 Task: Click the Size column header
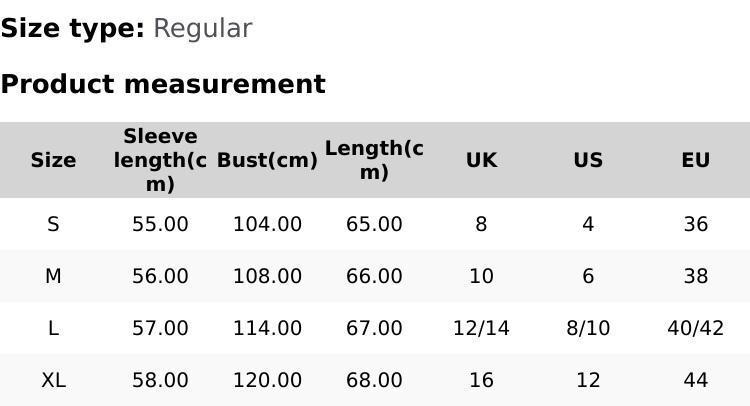coord(53,160)
